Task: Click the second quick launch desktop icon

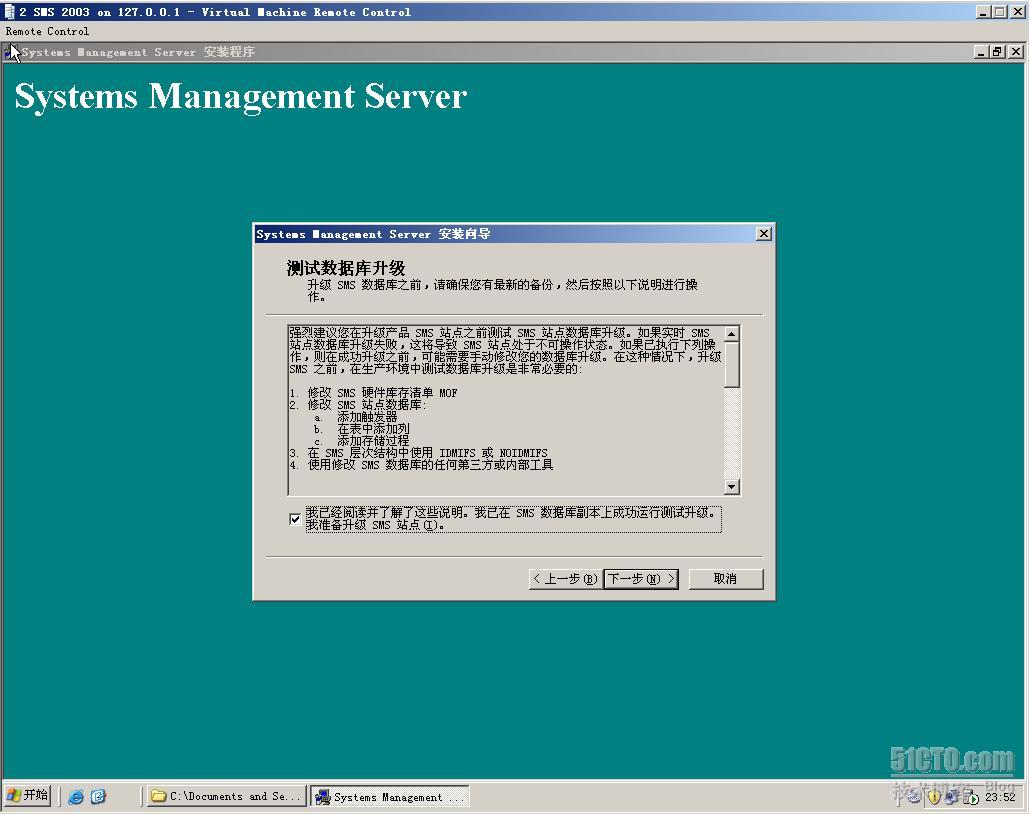Action: [98, 797]
